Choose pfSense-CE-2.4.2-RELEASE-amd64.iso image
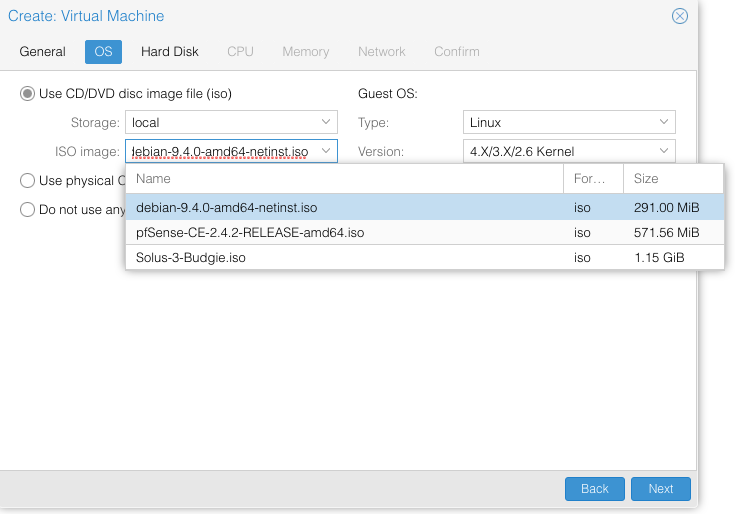This screenshot has width=735, height=514. pyautogui.click(x=250, y=233)
